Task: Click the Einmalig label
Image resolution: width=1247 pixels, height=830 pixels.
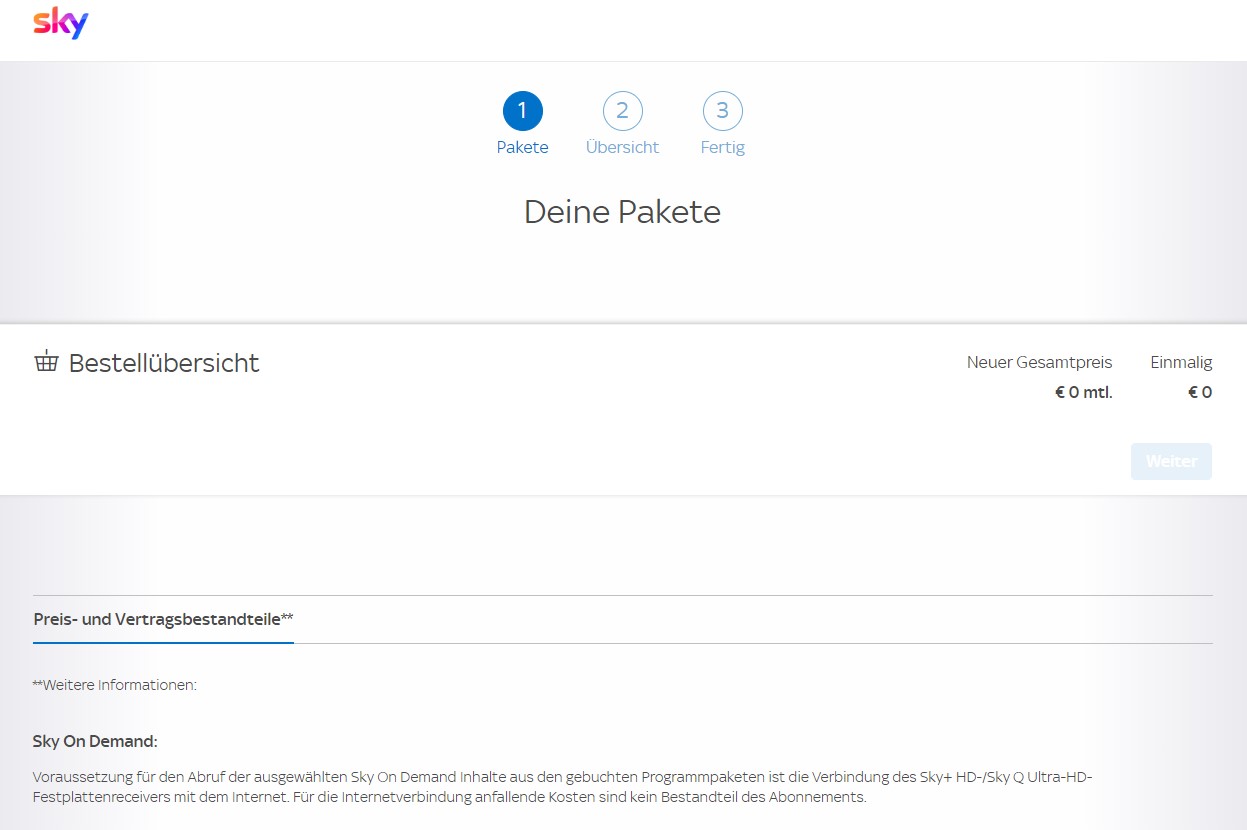Action: click(x=1181, y=362)
